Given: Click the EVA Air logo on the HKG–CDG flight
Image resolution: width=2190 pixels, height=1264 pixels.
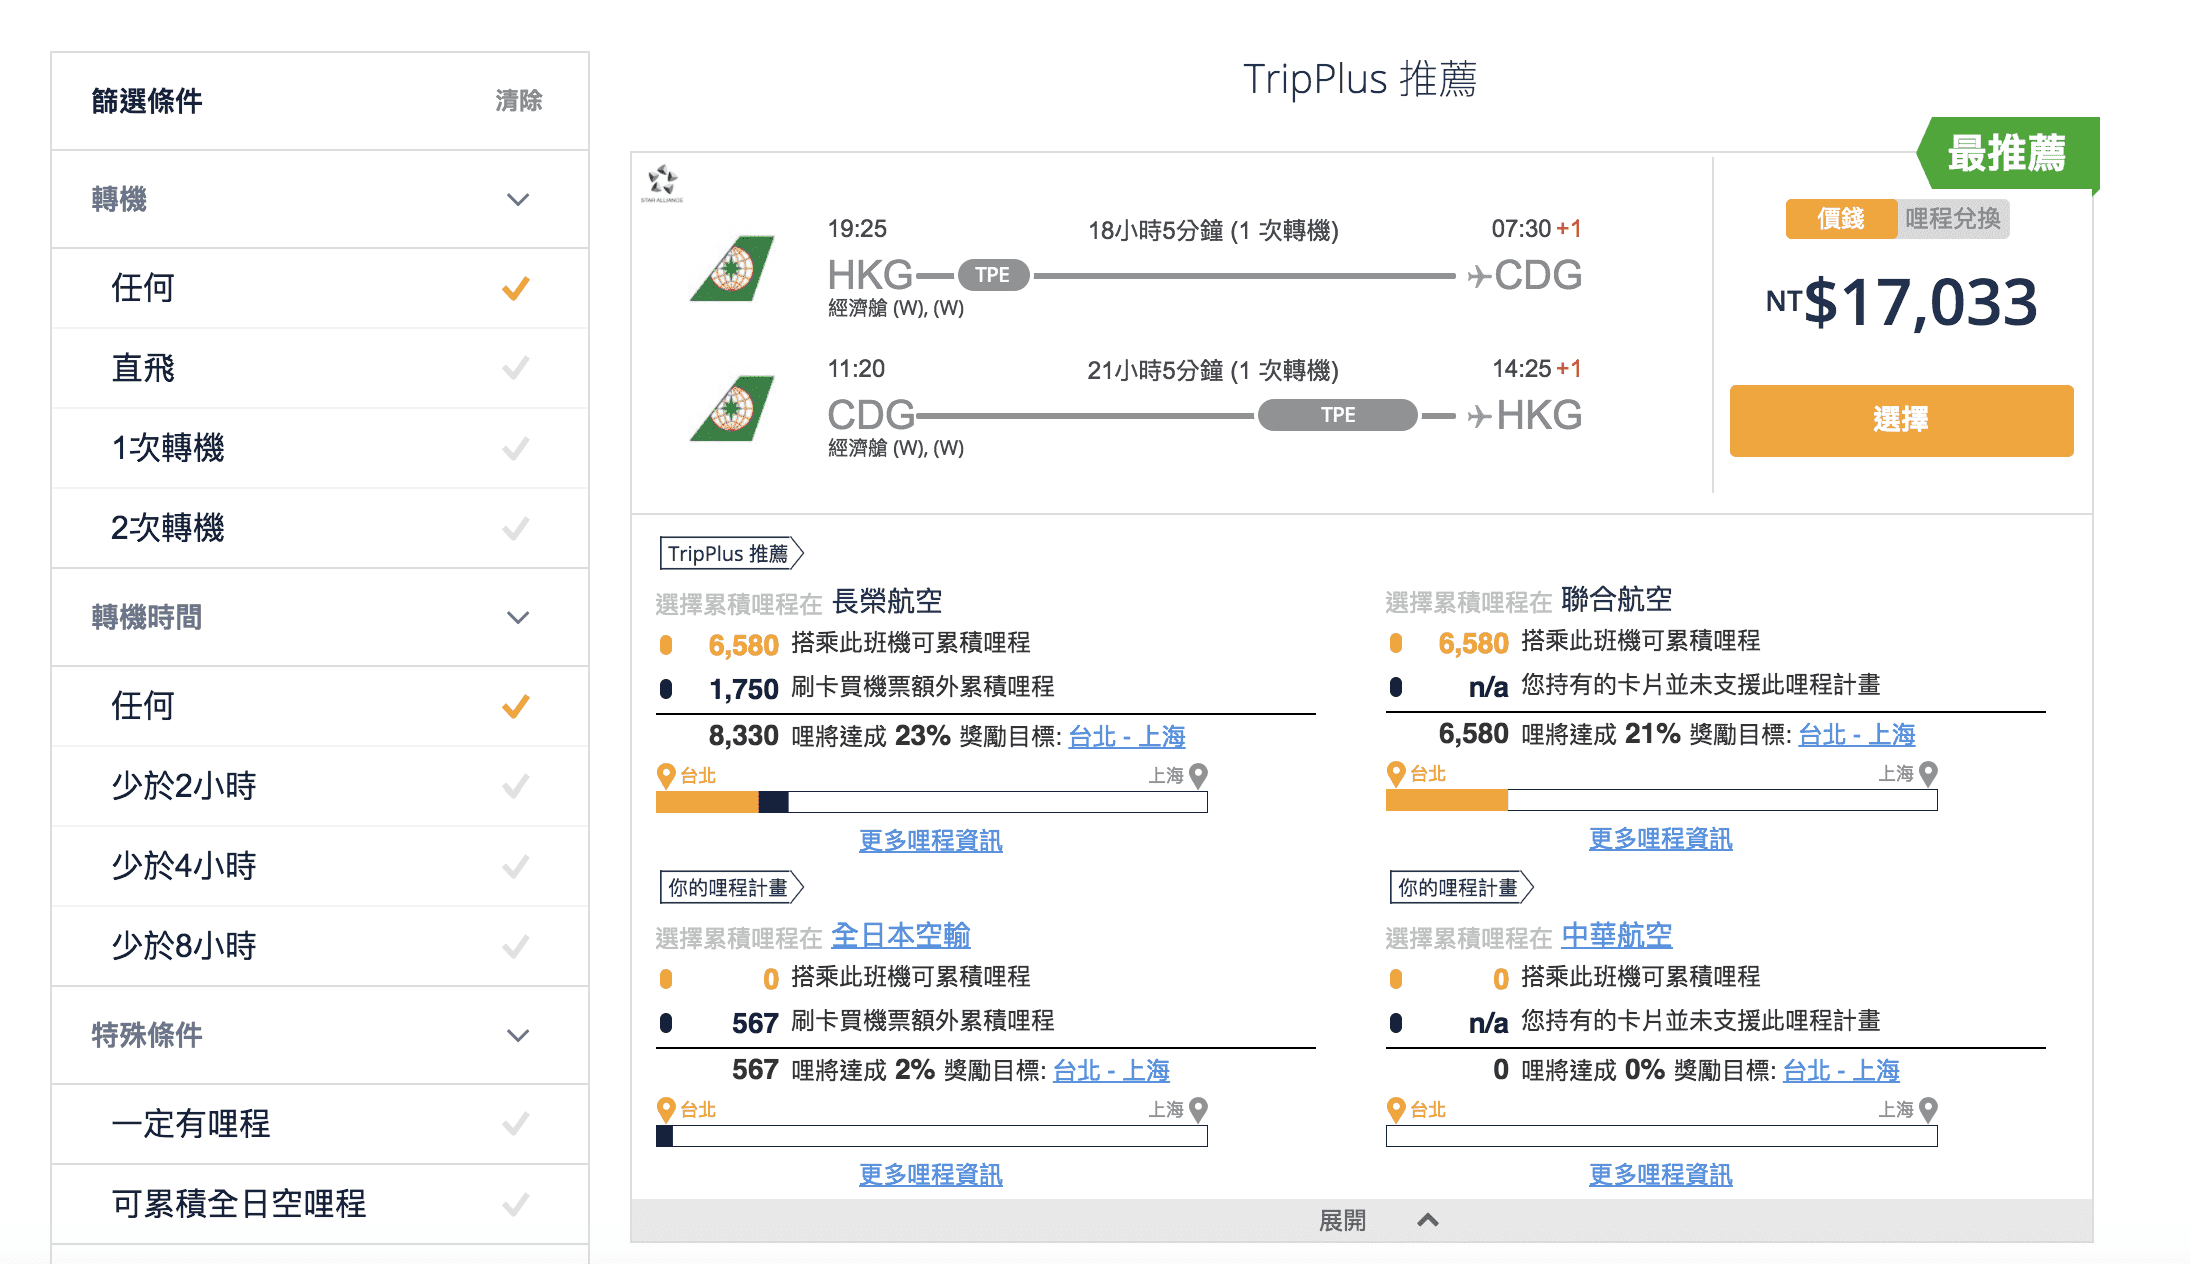Looking at the screenshot, I should (733, 268).
